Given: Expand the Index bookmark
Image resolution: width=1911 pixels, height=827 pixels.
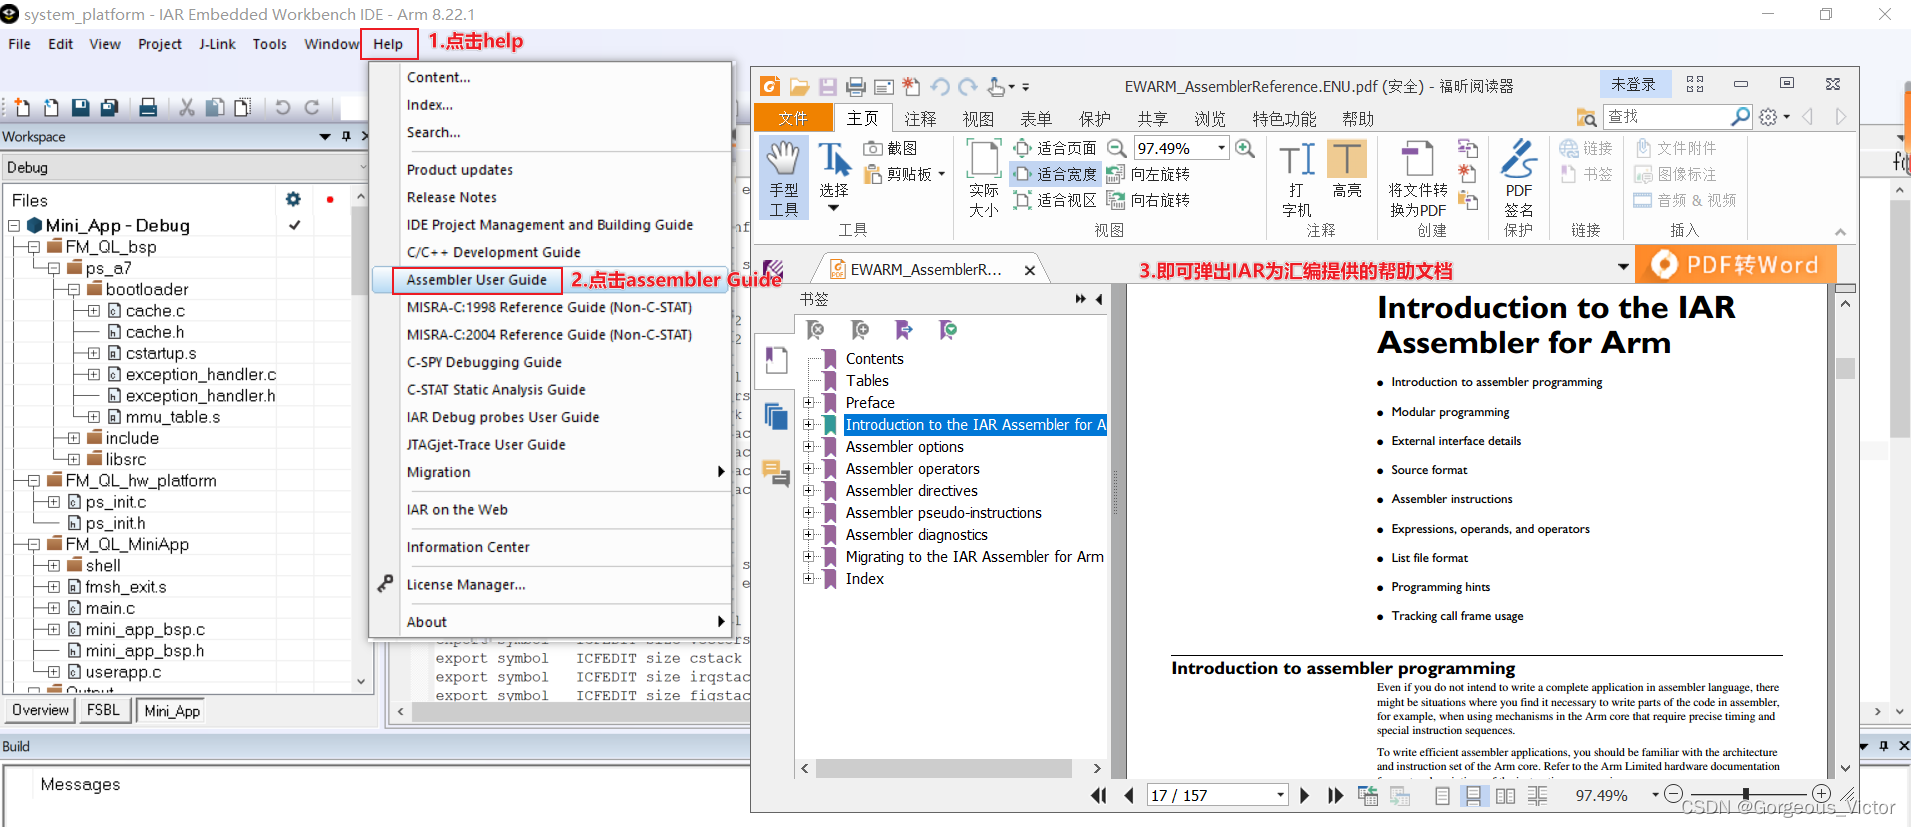Looking at the screenshot, I should (808, 578).
